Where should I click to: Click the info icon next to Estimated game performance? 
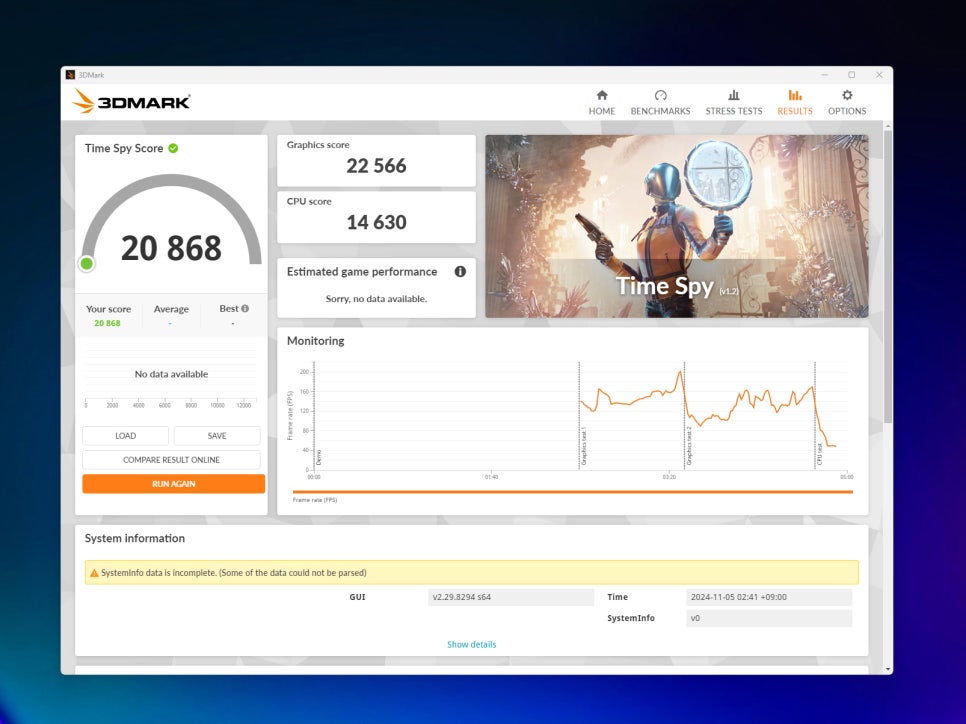[460, 272]
